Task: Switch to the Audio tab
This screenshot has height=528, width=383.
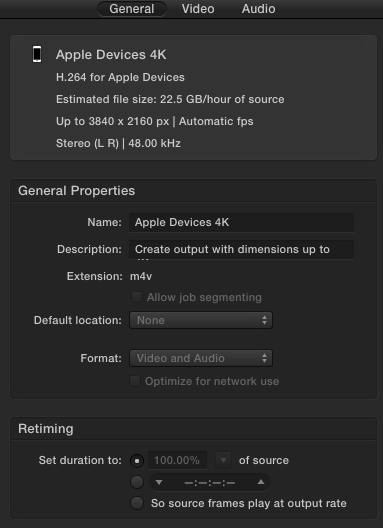Action: point(258,9)
